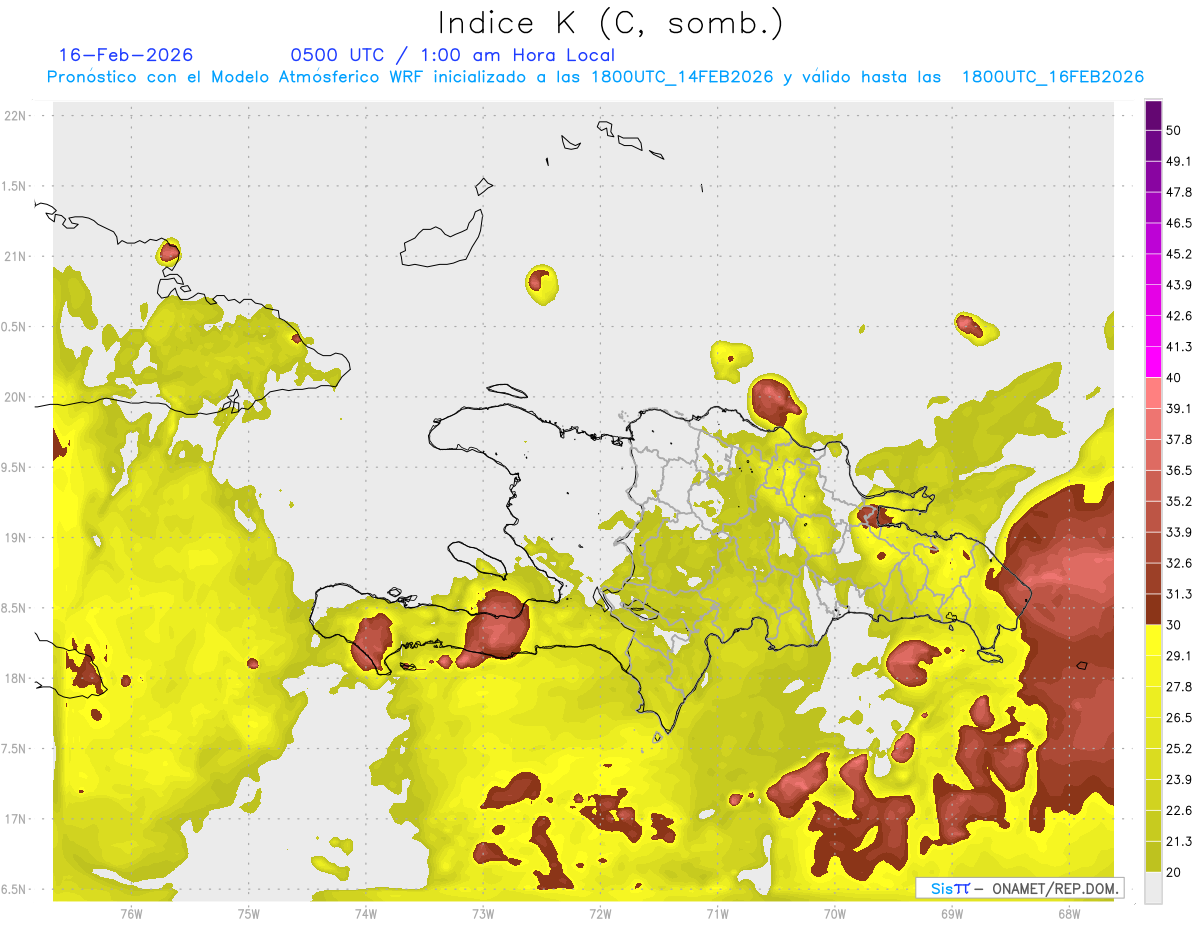Click the '18N' latitude axis label
This screenshot has height=927, width=1200.
[17, 678]
